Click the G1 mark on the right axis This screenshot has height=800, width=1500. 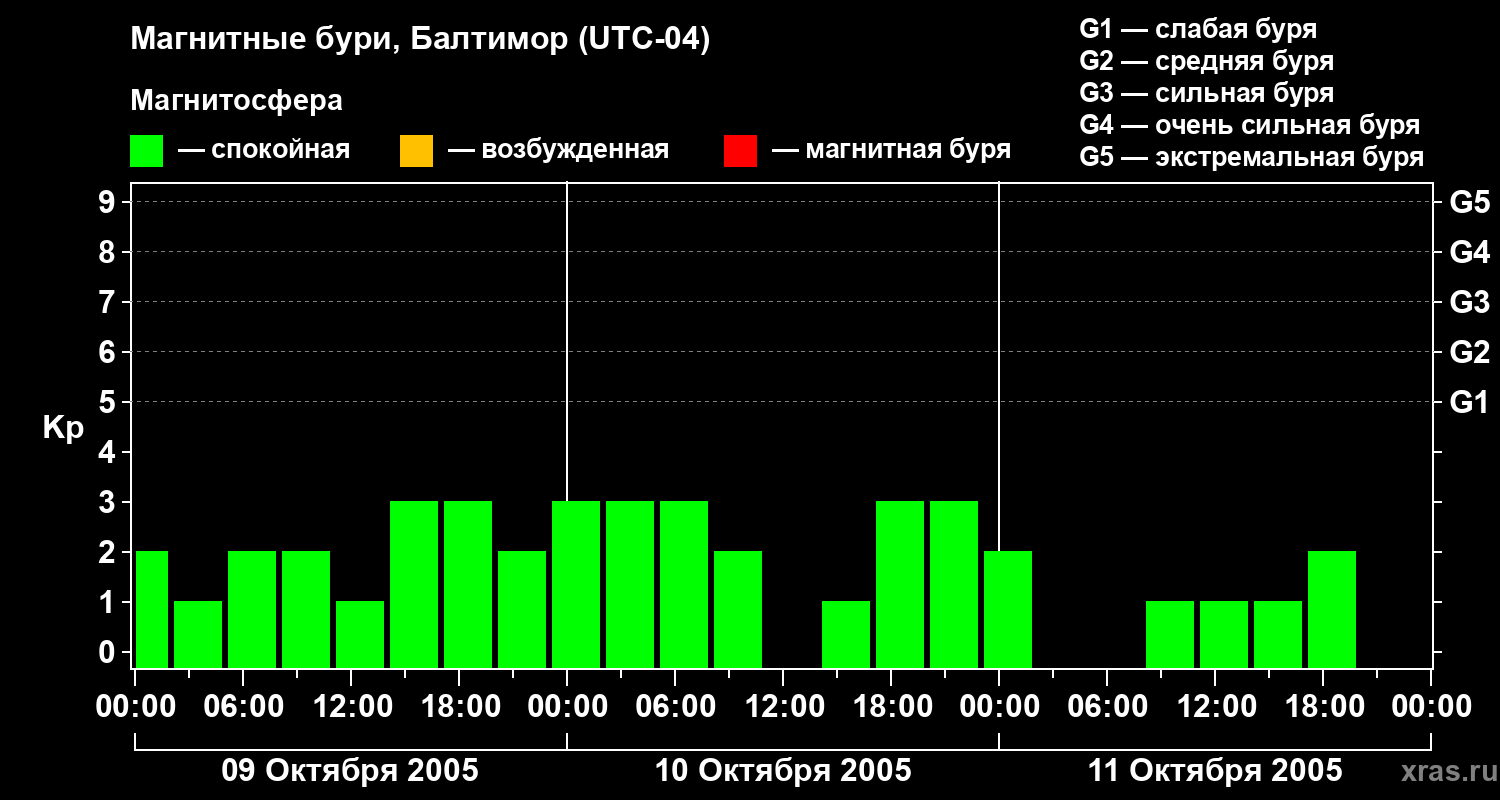coord(1470,402)
